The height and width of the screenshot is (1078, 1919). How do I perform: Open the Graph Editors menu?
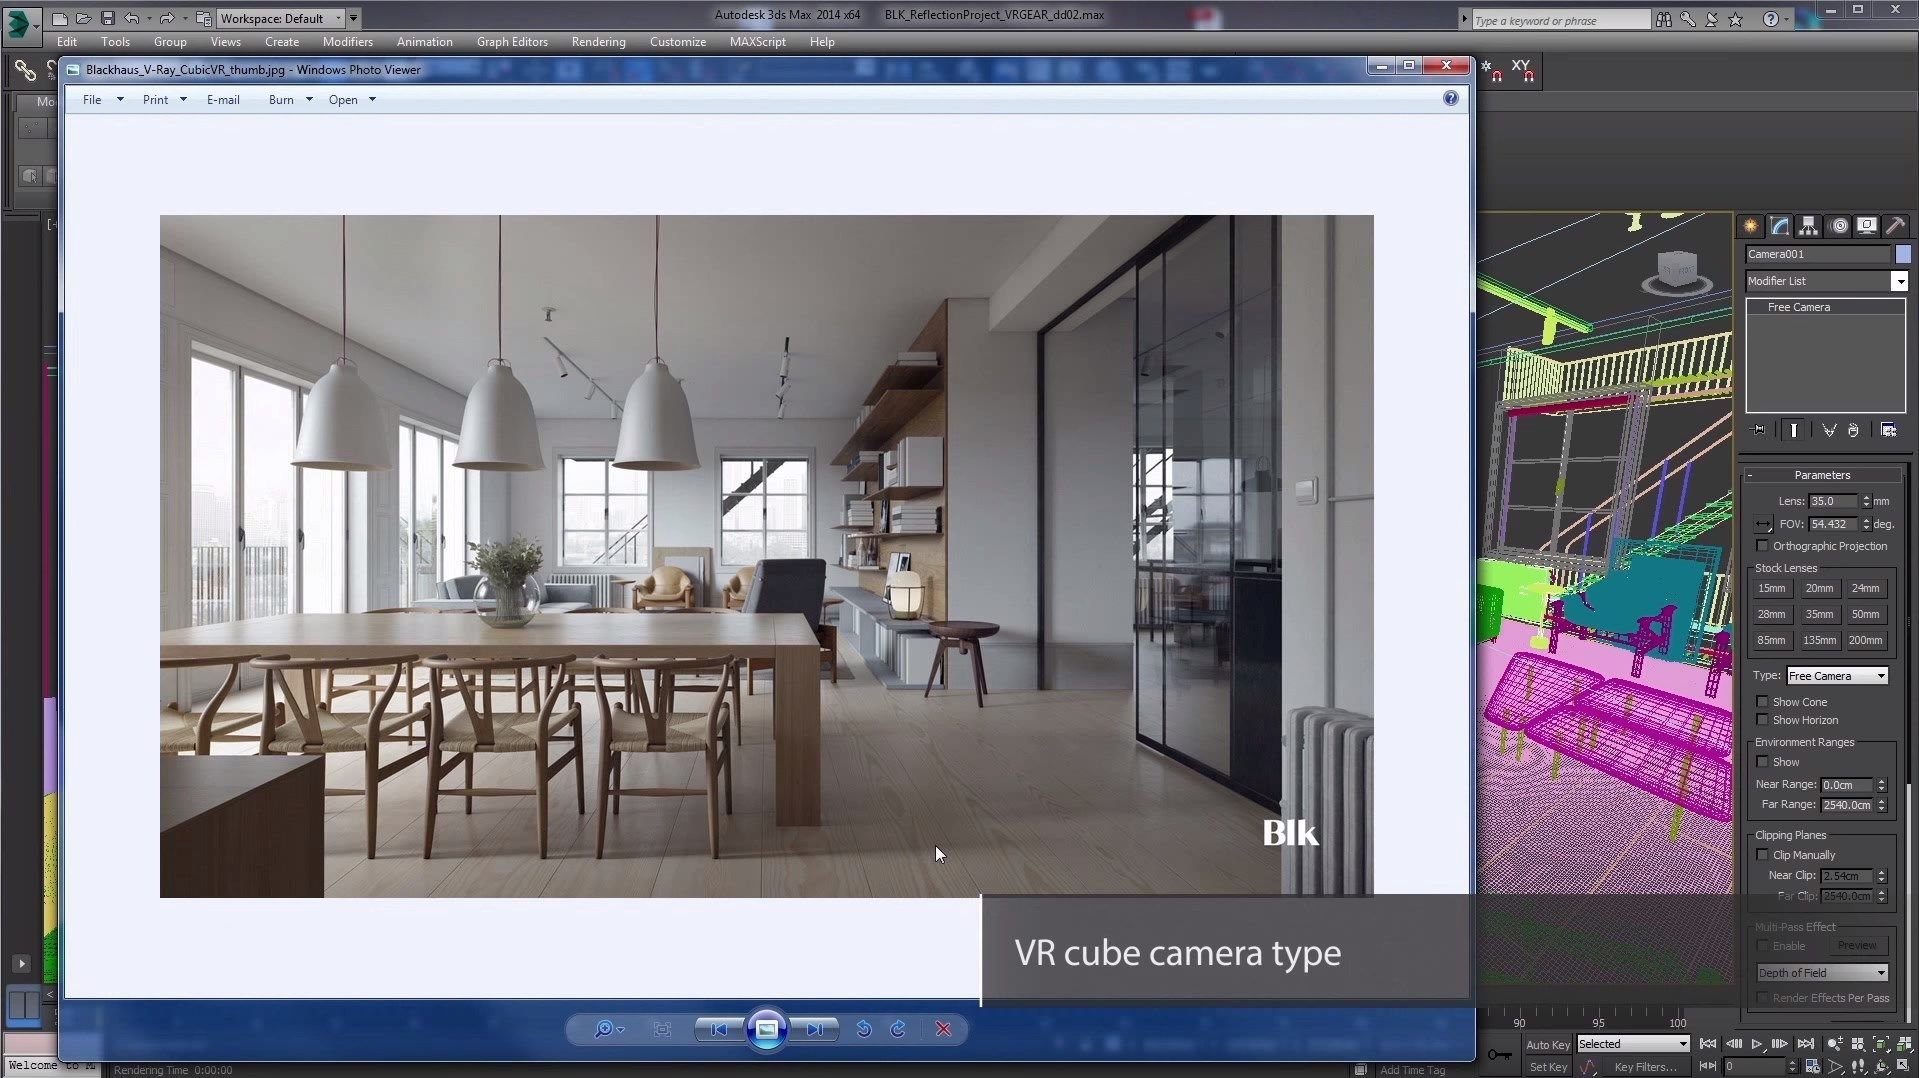pyautogui.click(x=511, y=42)
